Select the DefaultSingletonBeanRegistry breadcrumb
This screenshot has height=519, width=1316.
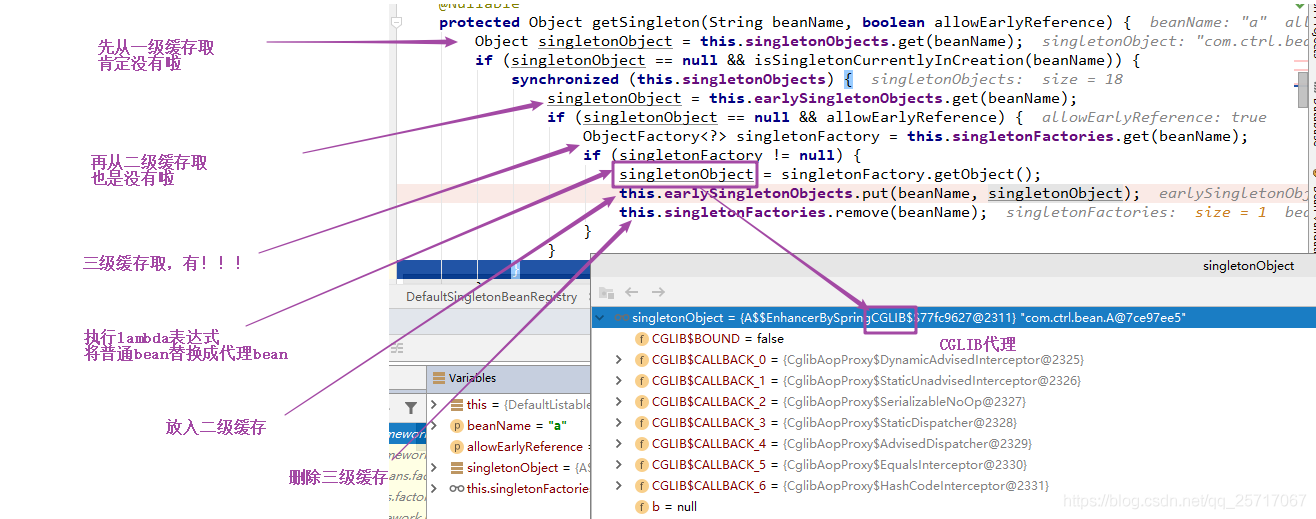[491, 297]
